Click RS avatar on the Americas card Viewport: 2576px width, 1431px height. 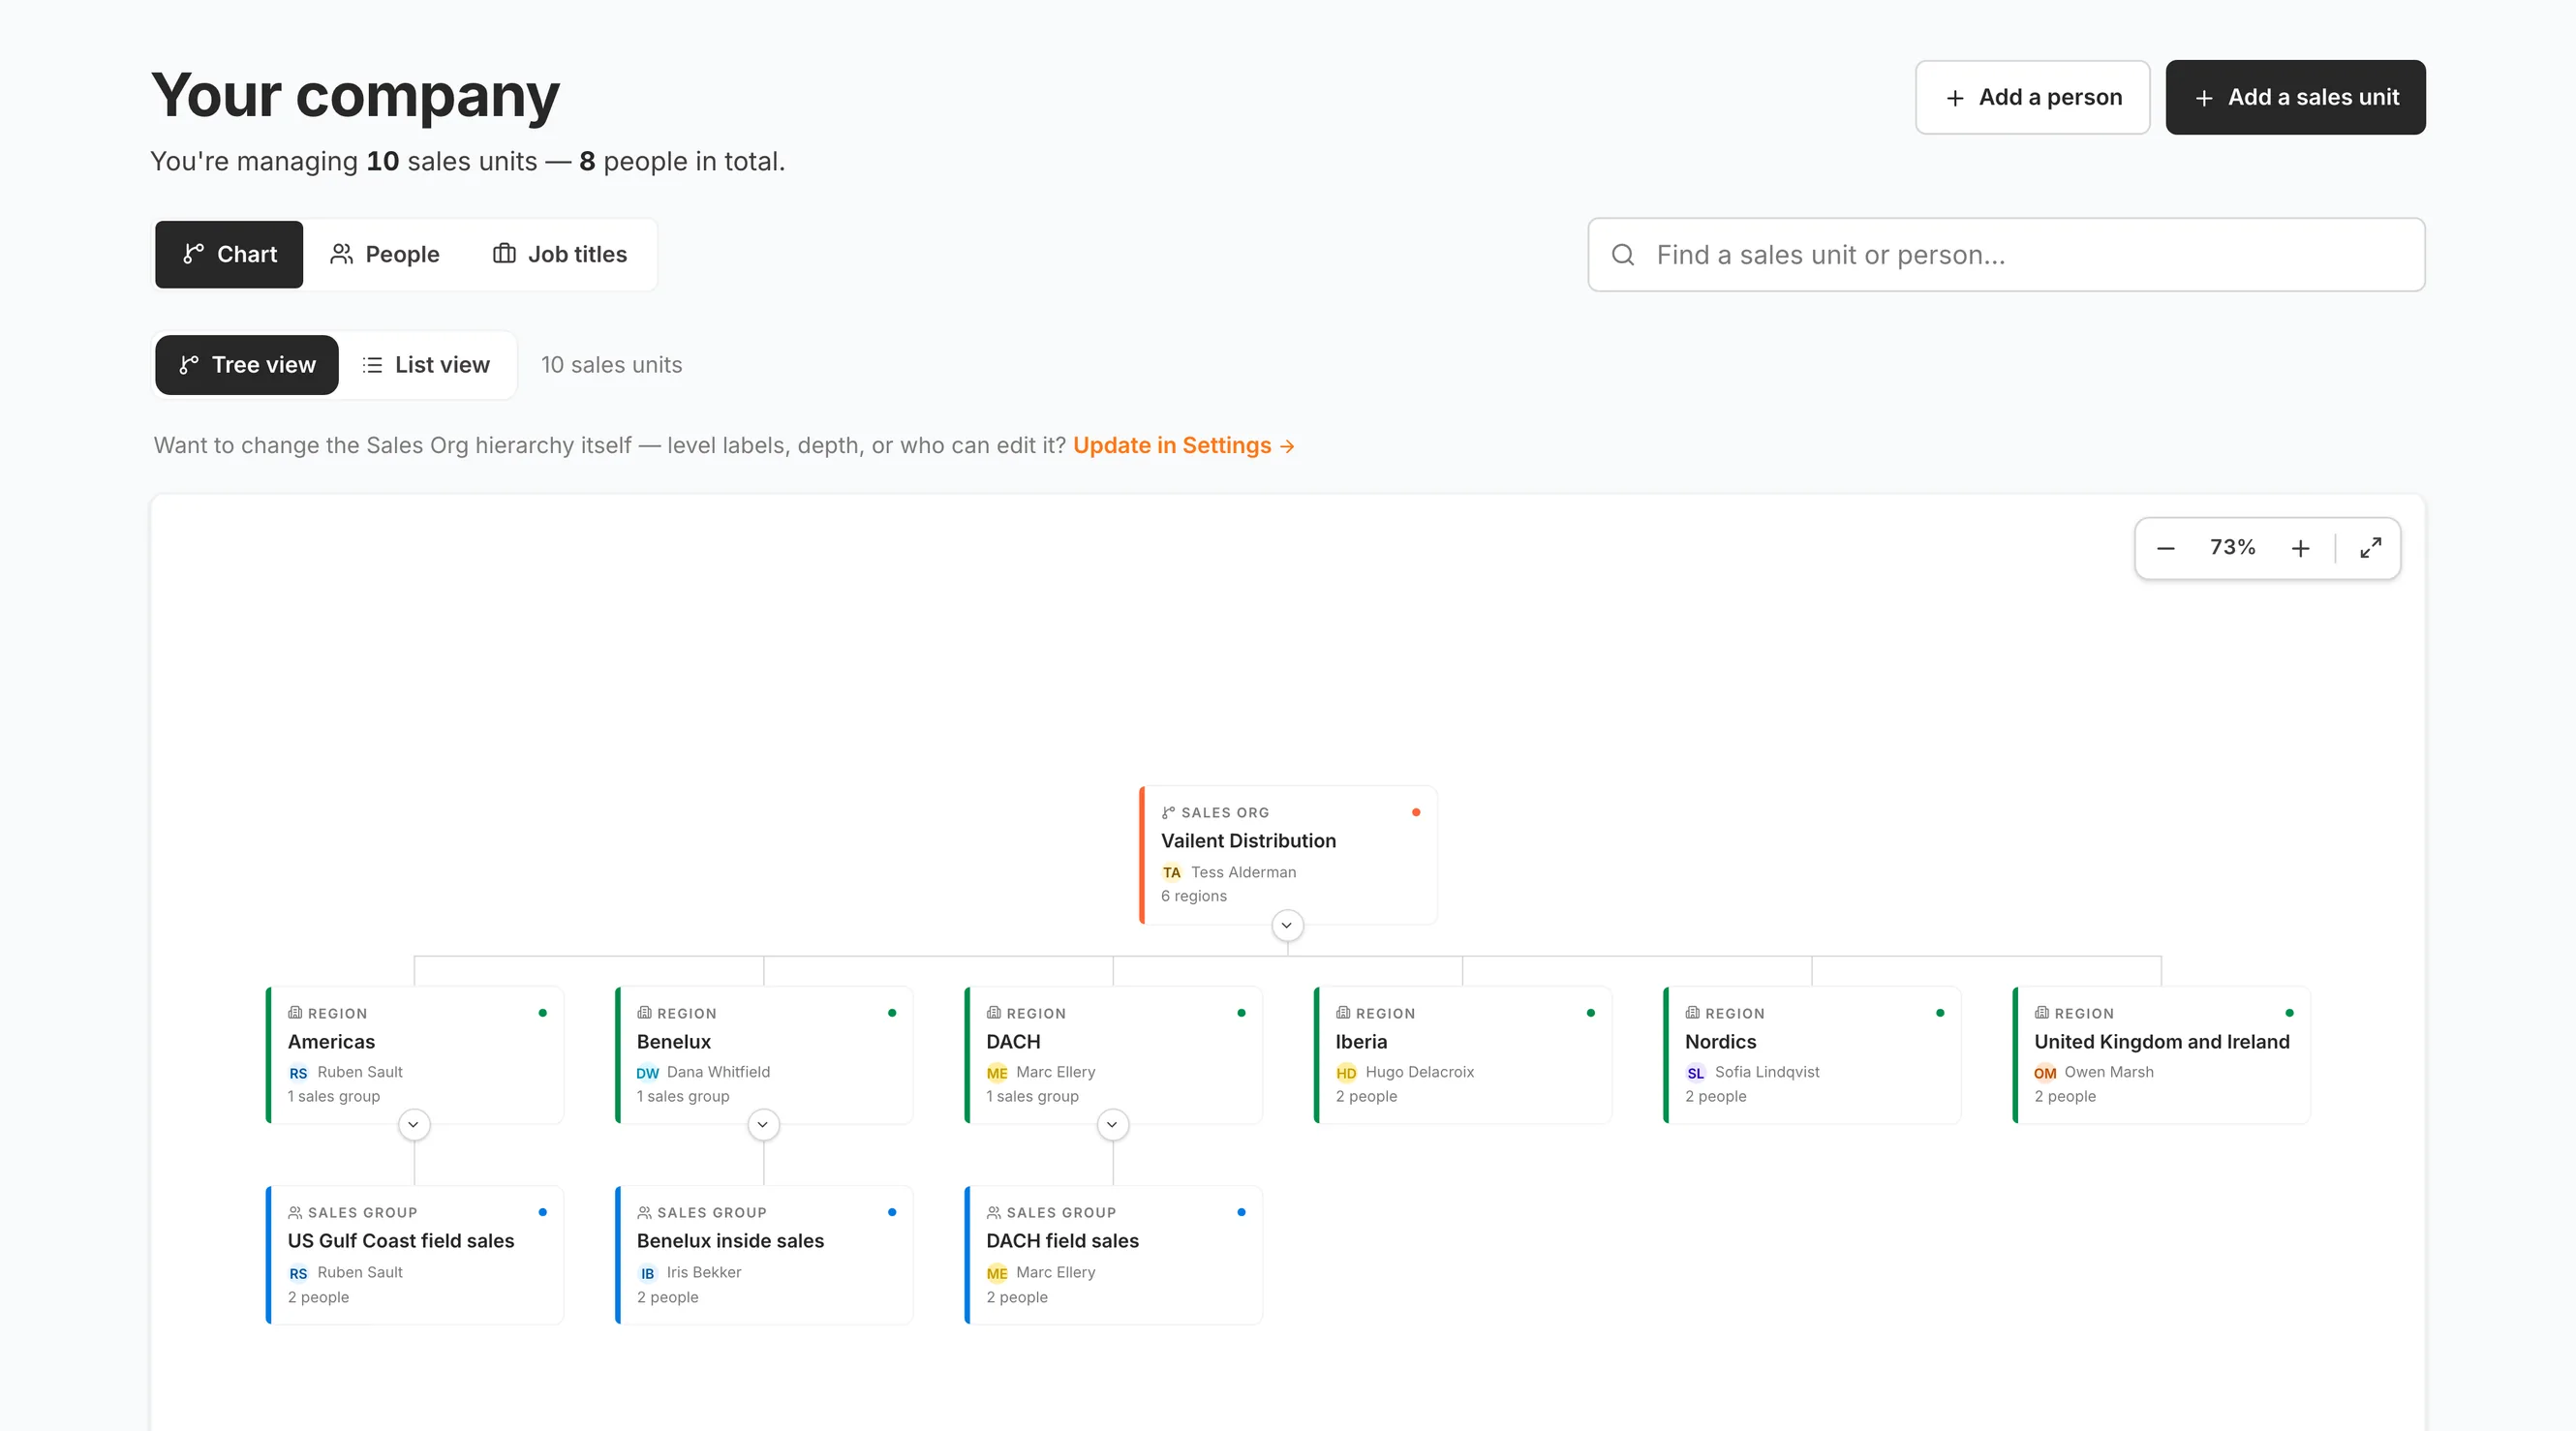pyautogui.click(x=298, y=1073)
